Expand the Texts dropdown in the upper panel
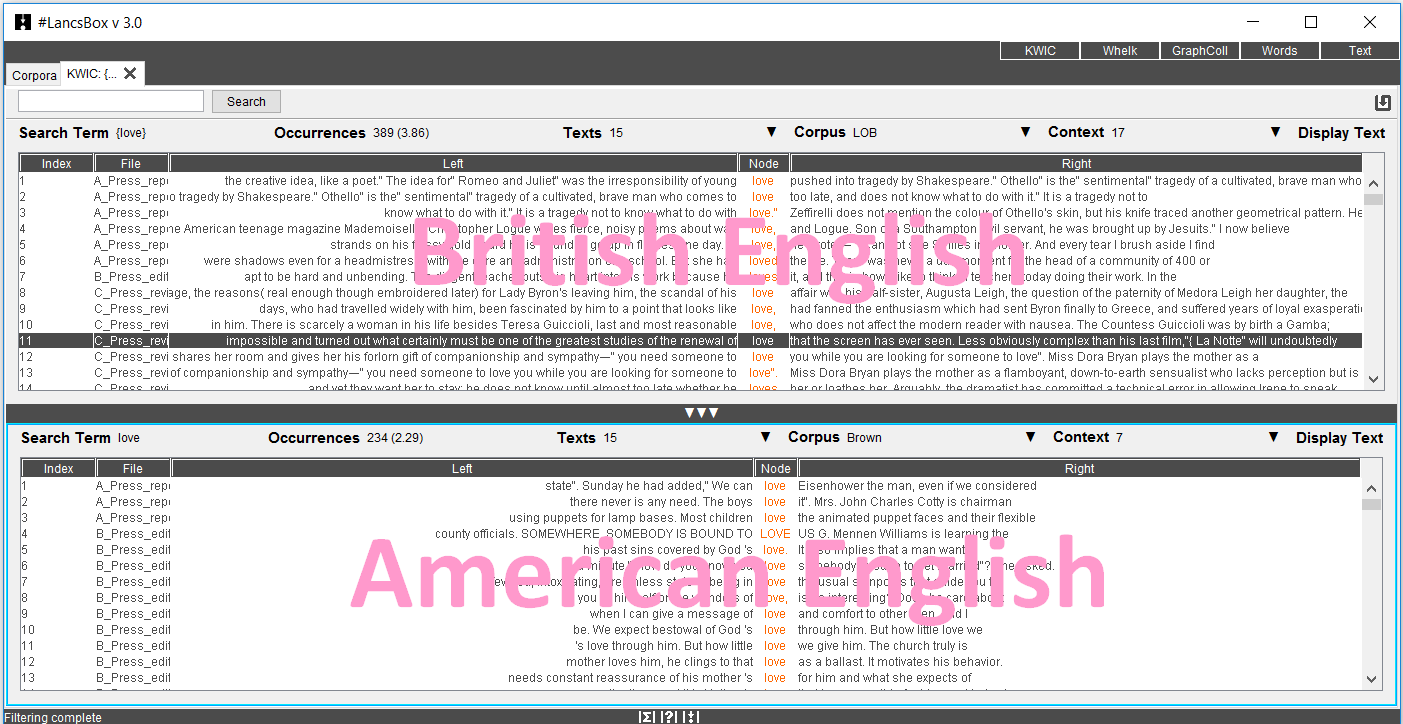This screenshot has height=724, width=1403. (771, 133)
